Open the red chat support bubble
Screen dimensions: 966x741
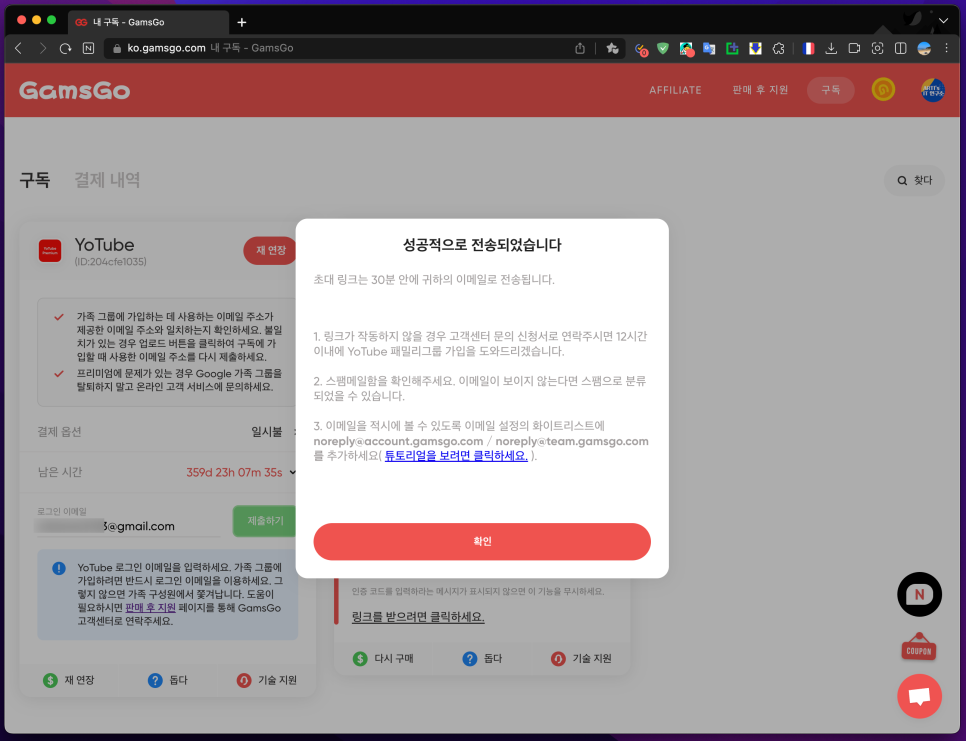point(919,697)
